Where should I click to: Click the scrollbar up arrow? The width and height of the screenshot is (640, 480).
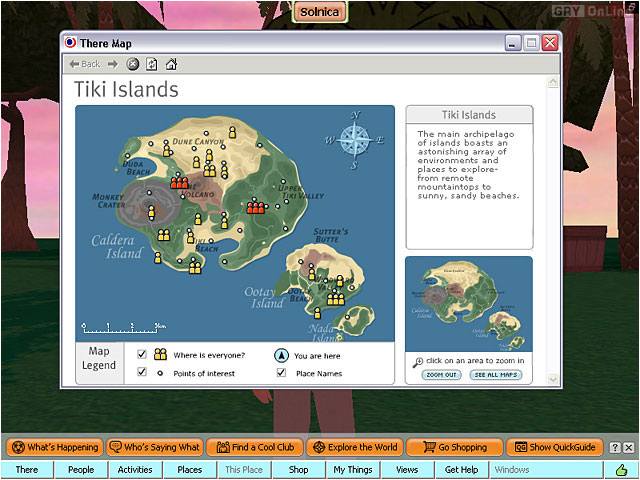[553, 82]
